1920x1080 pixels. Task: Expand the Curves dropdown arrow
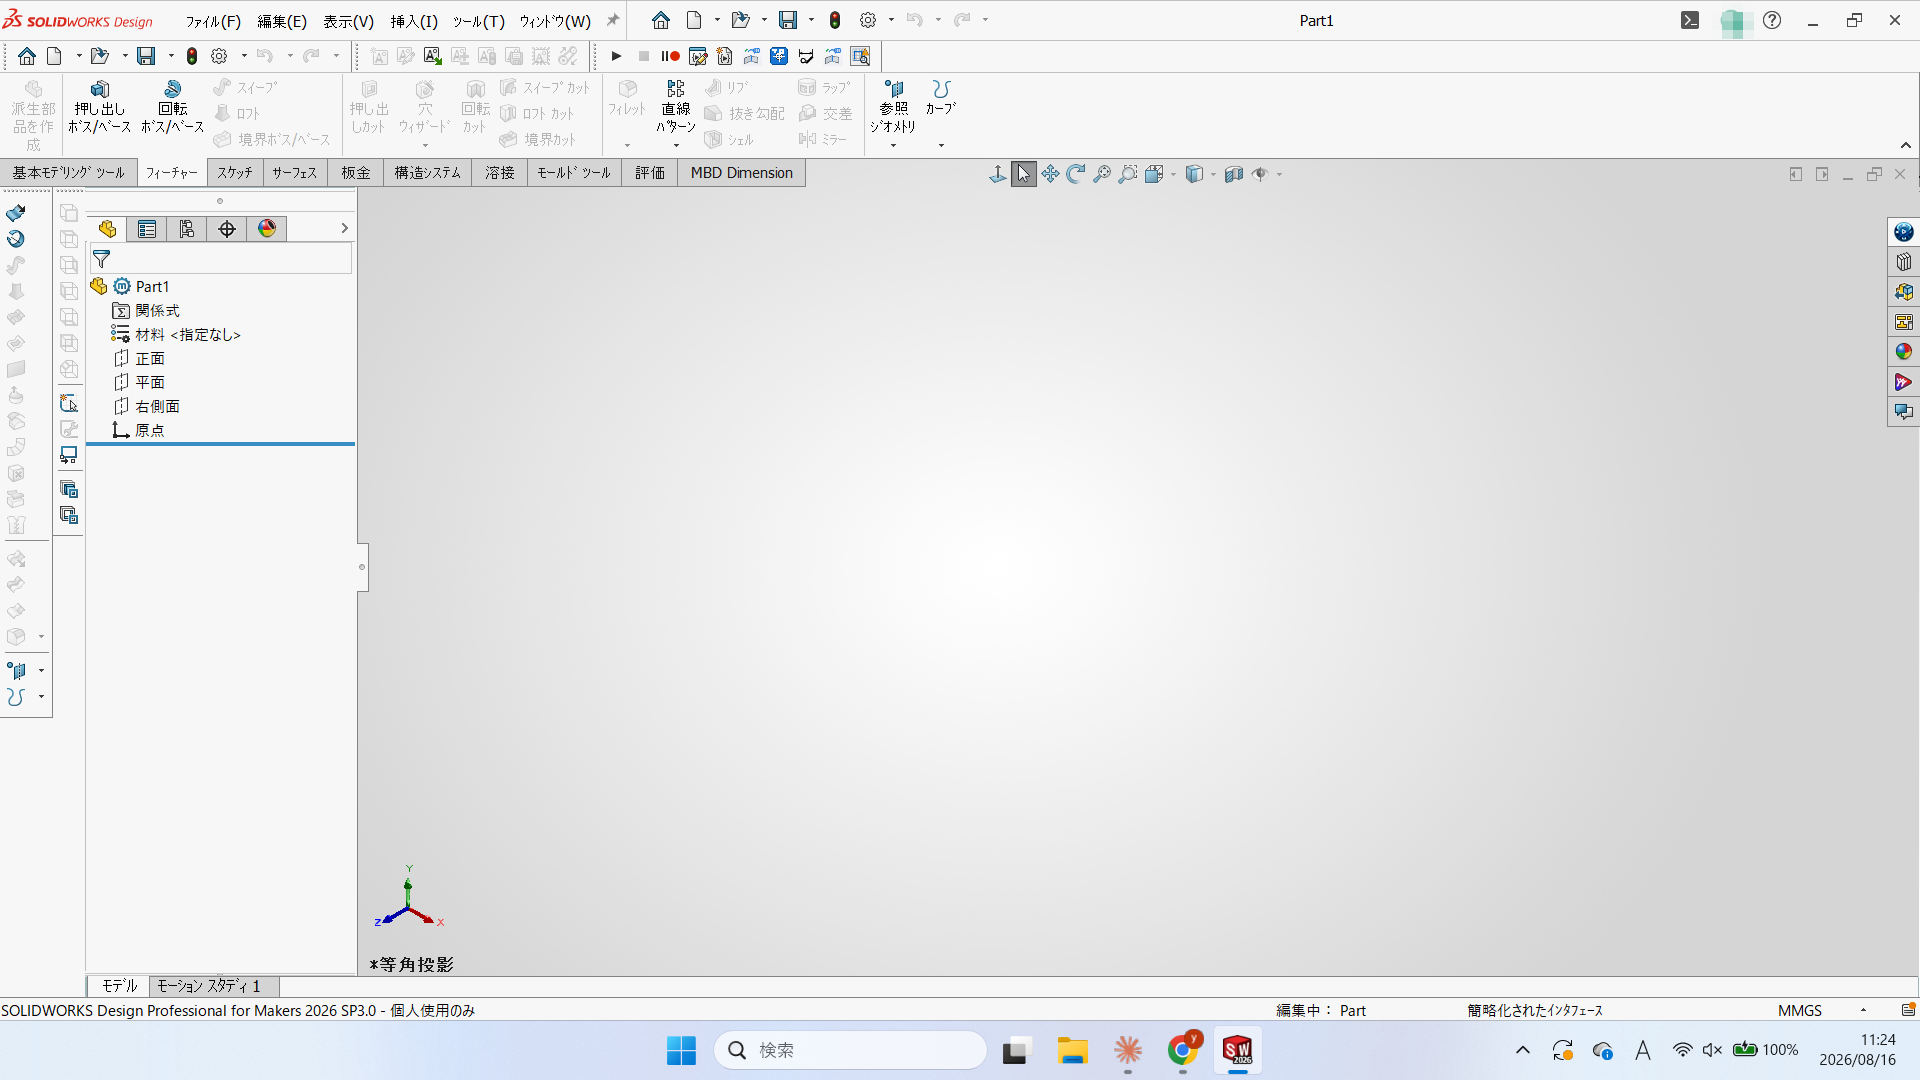[x=941, y=146]
